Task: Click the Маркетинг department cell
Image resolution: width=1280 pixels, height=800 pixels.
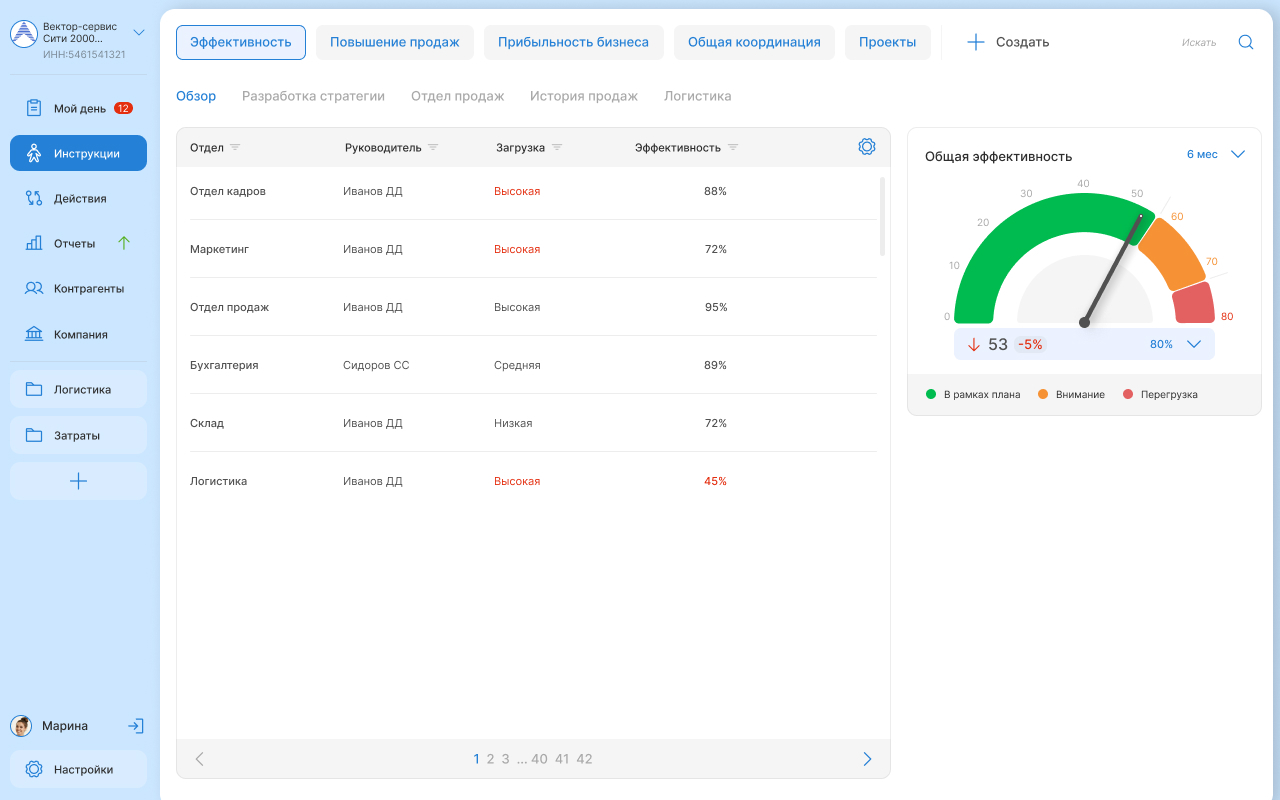Action: (220, 249)
